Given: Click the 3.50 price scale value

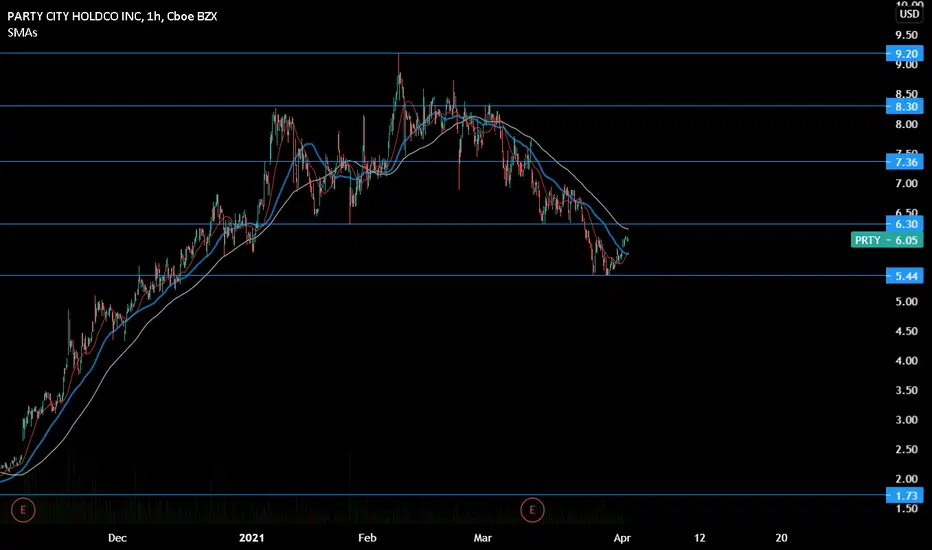Looking at the screenshot, I should point(906,390).
